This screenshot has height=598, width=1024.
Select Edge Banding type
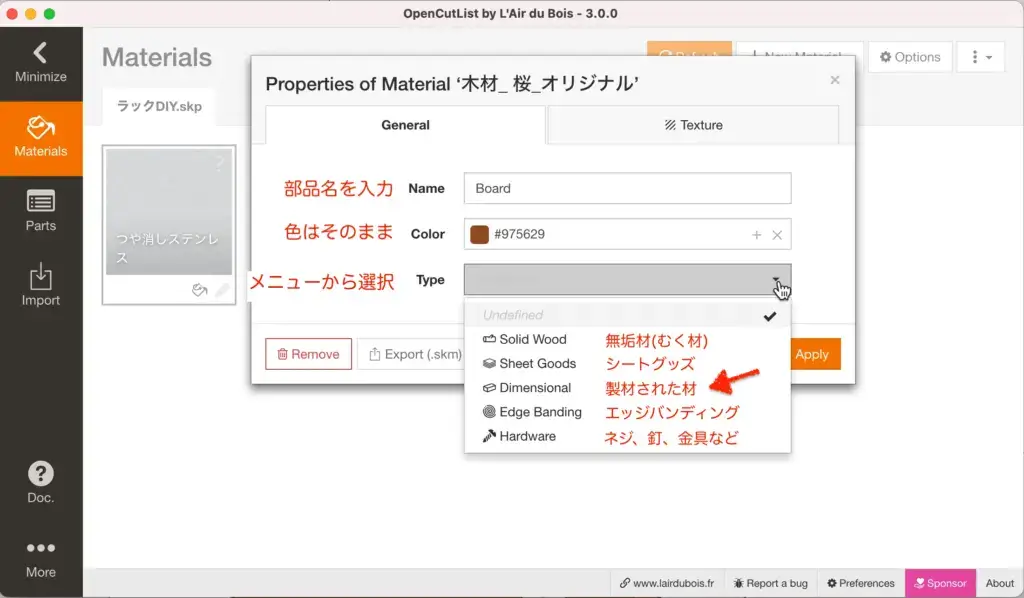point(627,412)
